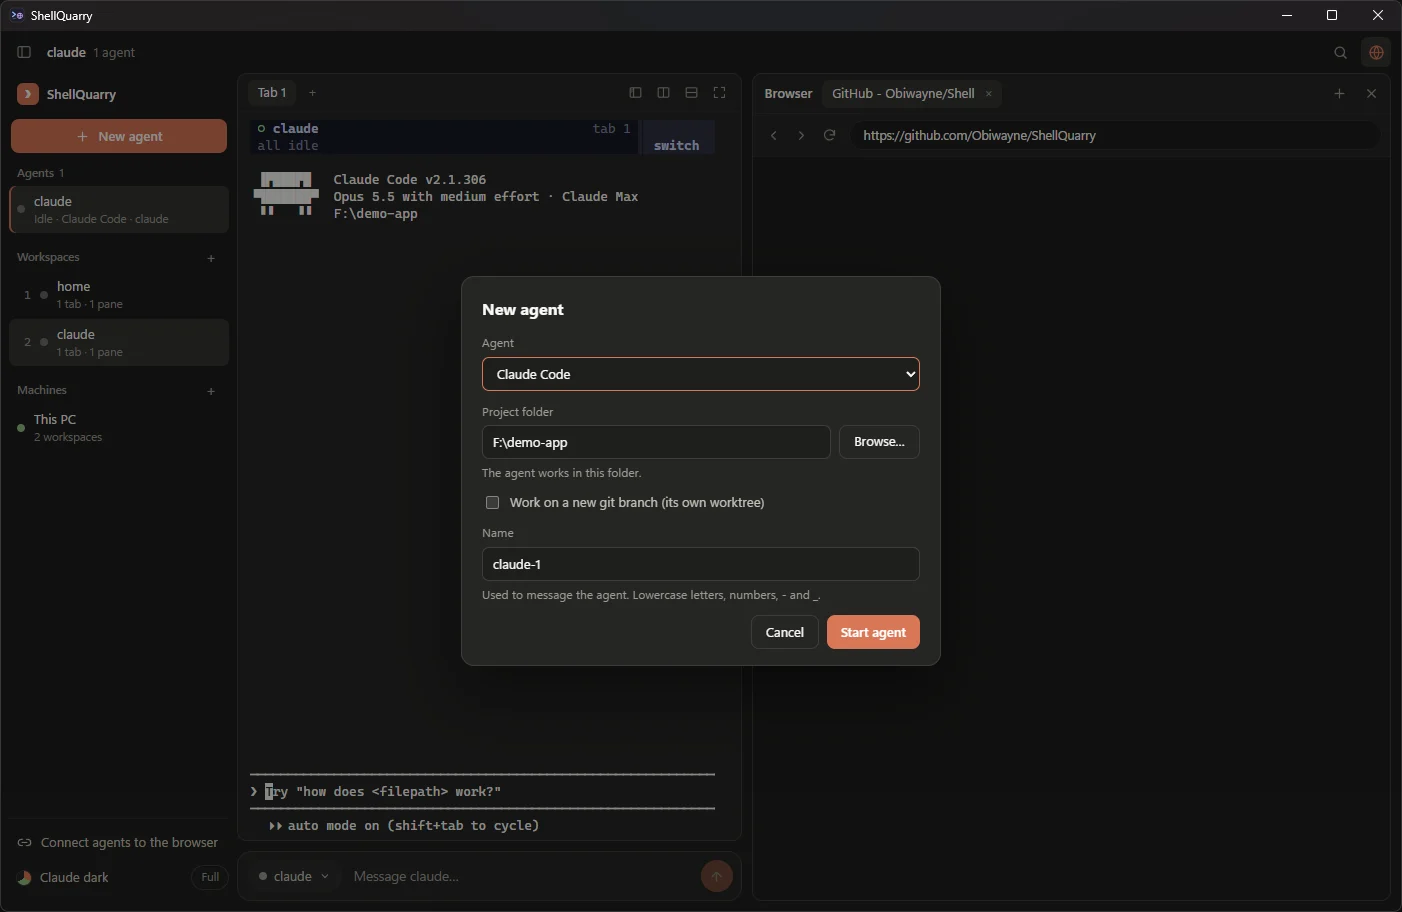Close the GitHub - Obiwayne/Shell tab
Image resolution: width=1402 pixels, height=912 pixels.
coord(988,93)
